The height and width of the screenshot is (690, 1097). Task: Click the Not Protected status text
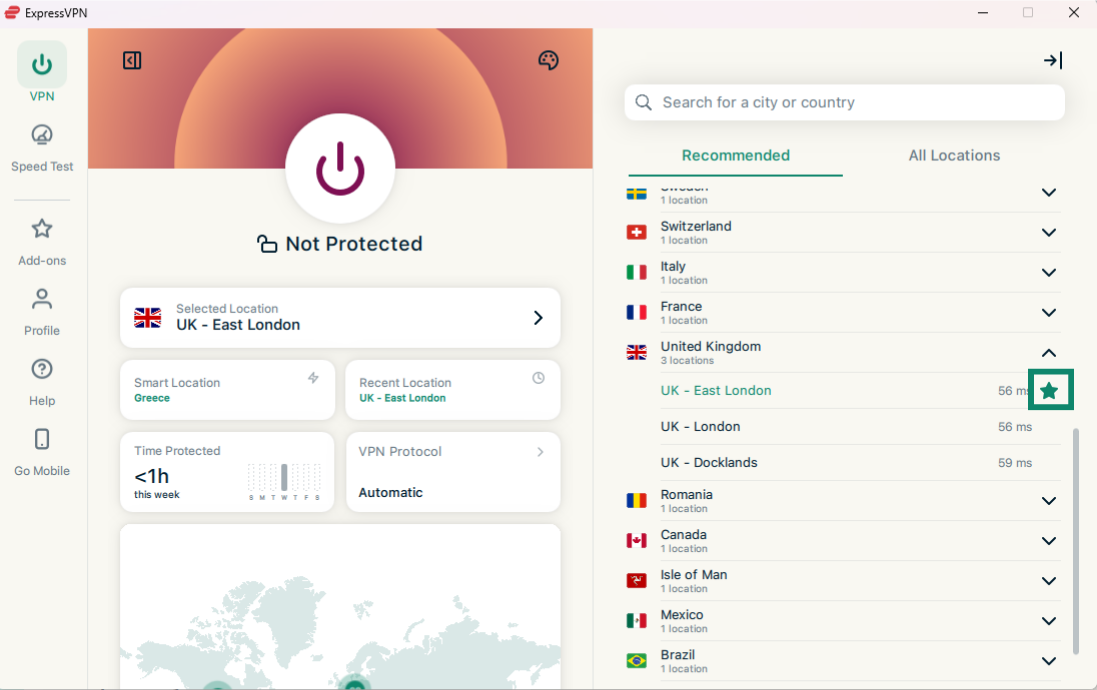point(354,244)
